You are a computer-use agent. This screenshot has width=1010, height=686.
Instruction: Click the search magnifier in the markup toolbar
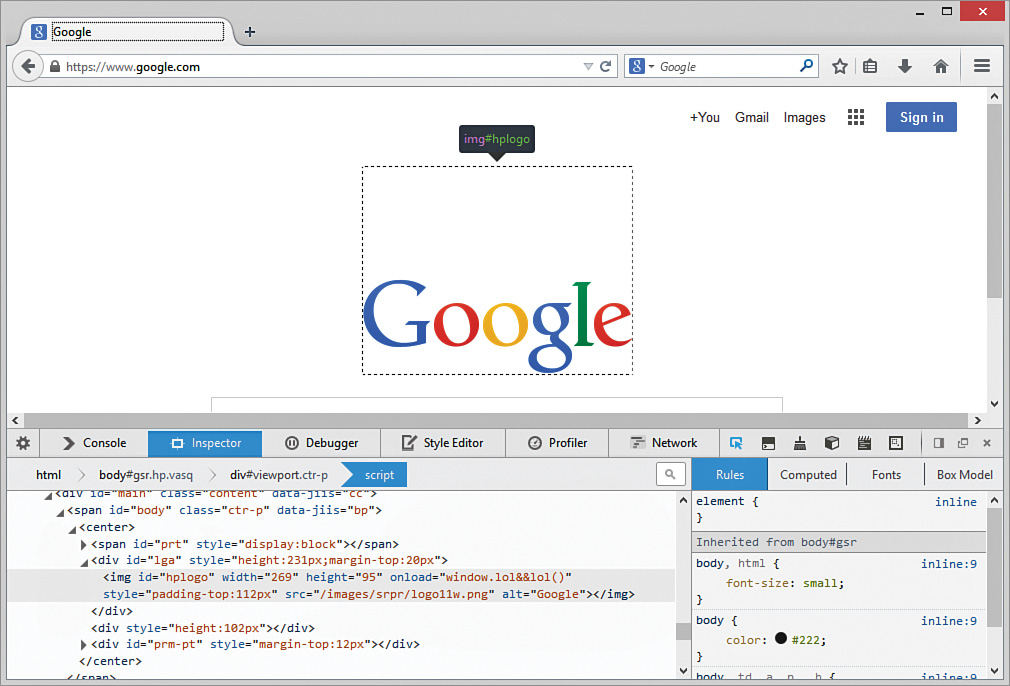click(x=671, y=474)
